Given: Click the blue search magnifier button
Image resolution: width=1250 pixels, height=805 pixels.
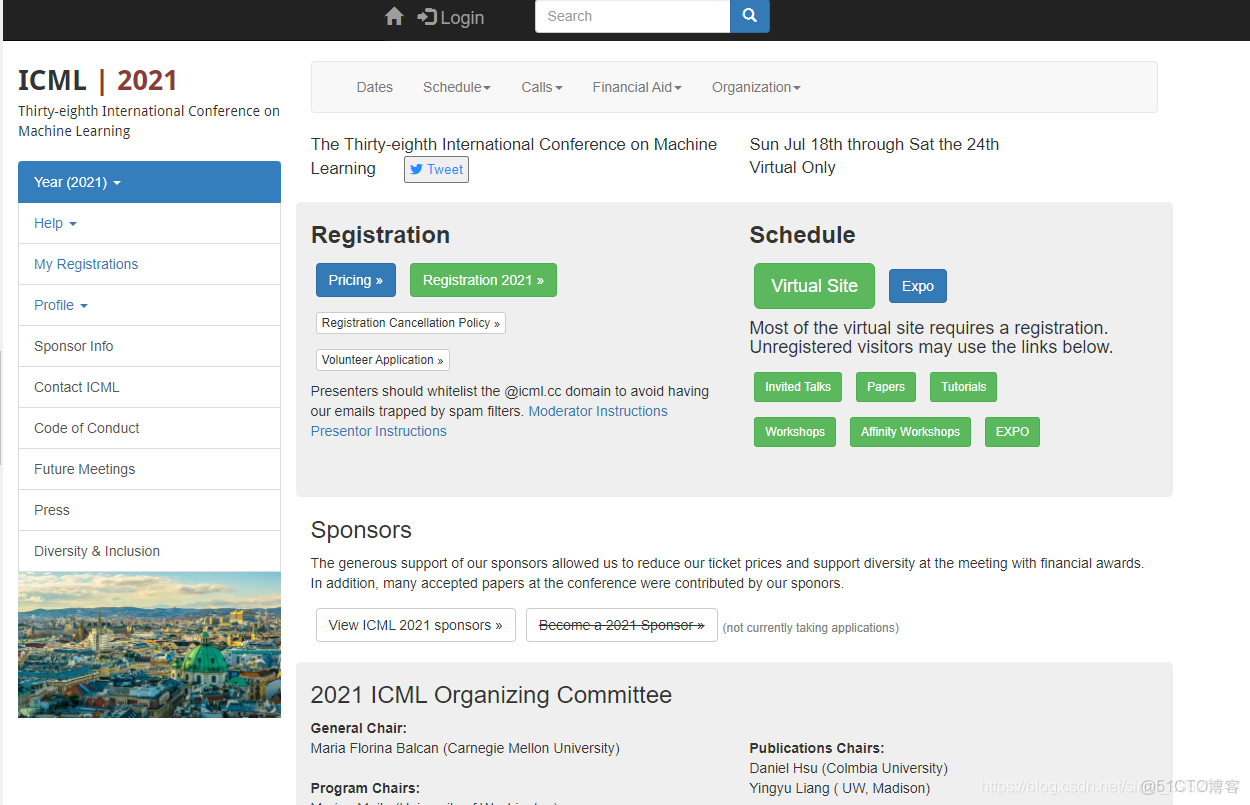Looking at the screenshot, I should coord(750,16).
